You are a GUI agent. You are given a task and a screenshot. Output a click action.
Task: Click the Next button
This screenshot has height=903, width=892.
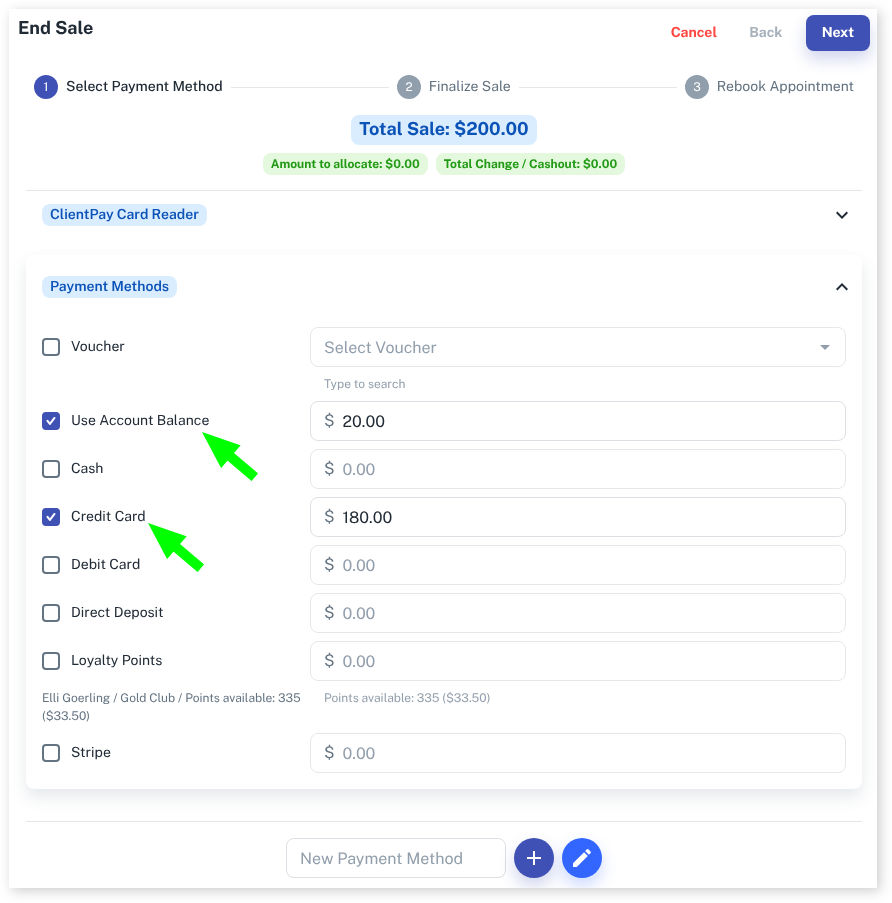837,33
